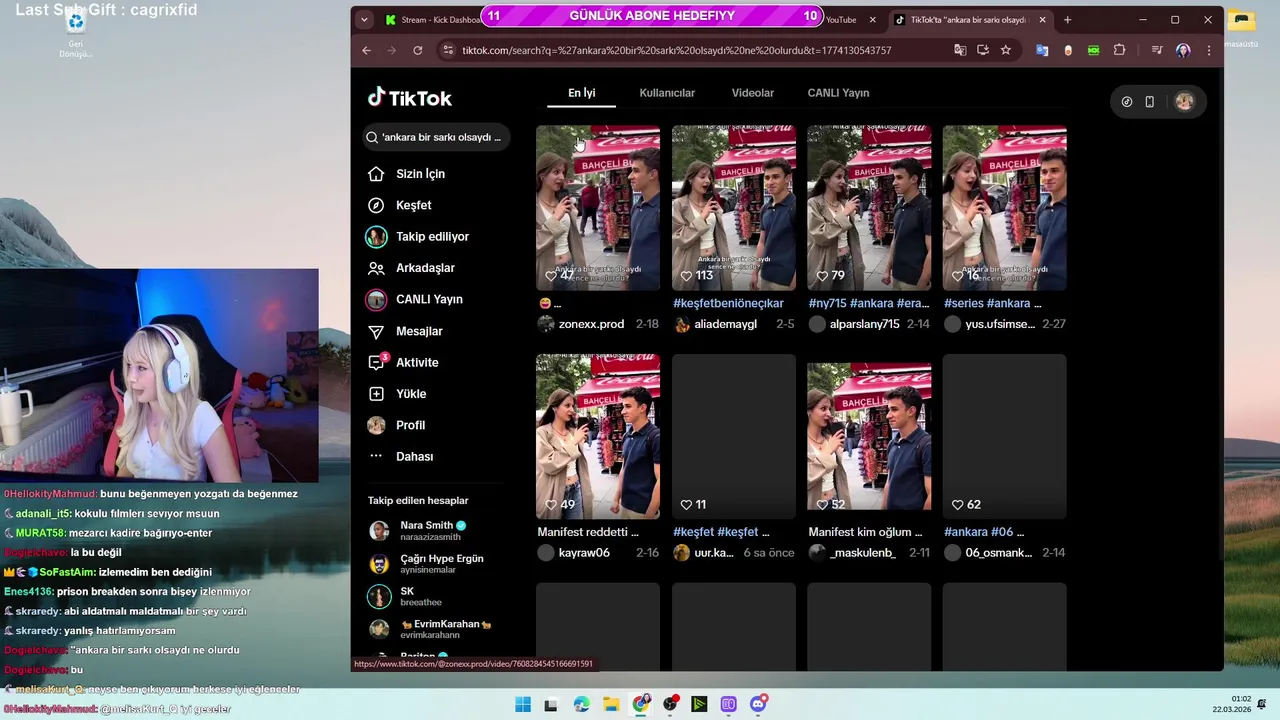Open video thumbnail by yus.ufsimse

tap(1005, 207)
